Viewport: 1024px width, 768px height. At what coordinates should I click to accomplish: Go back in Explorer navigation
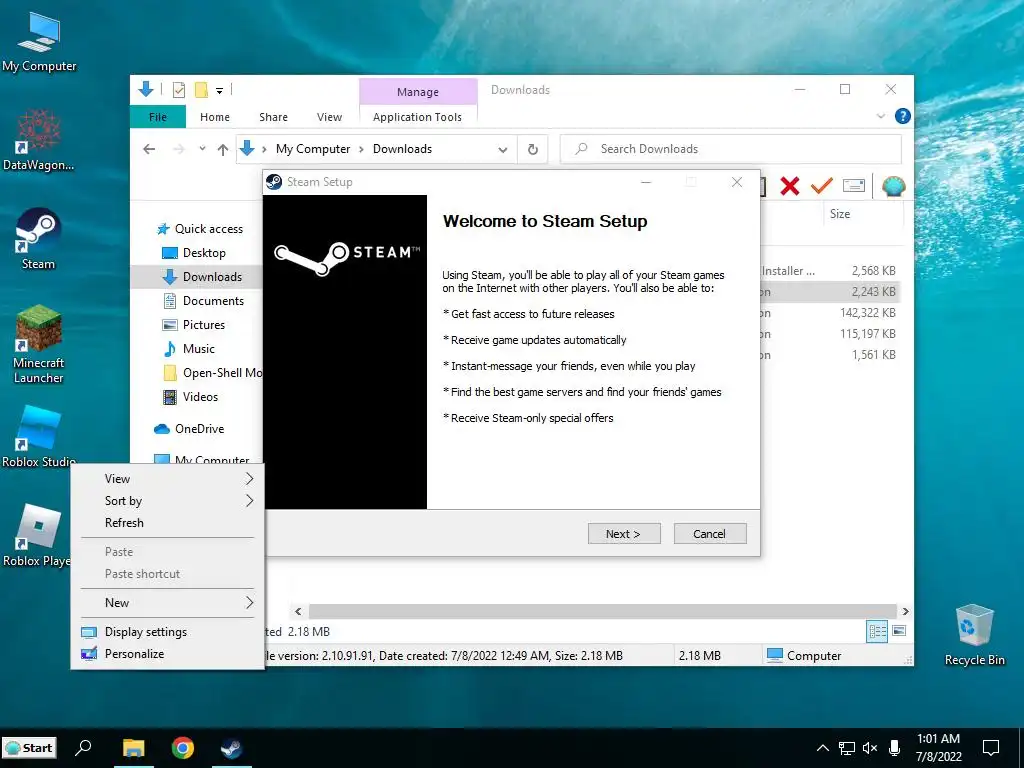coord(150,150)
